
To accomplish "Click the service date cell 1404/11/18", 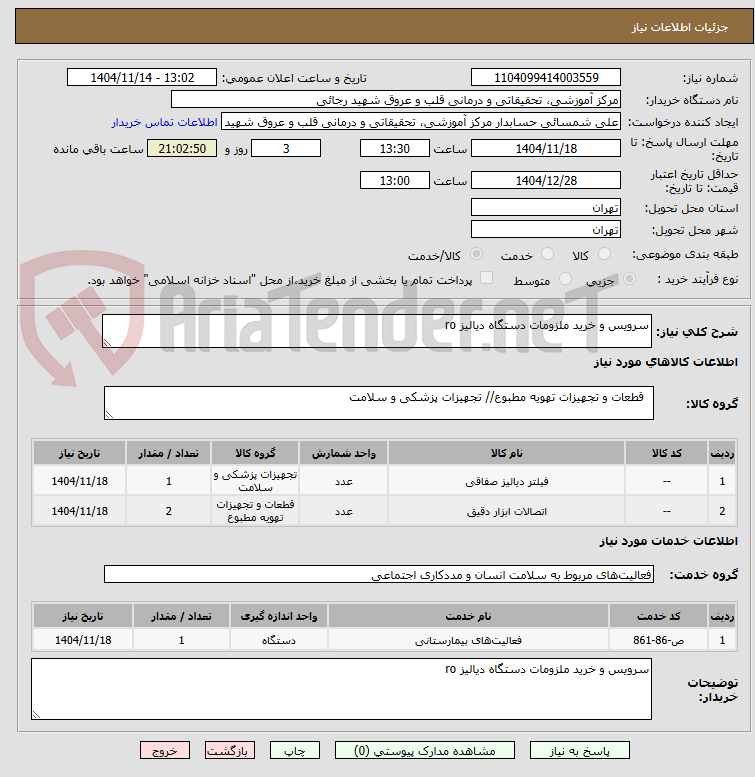I will tap(83, 640).
